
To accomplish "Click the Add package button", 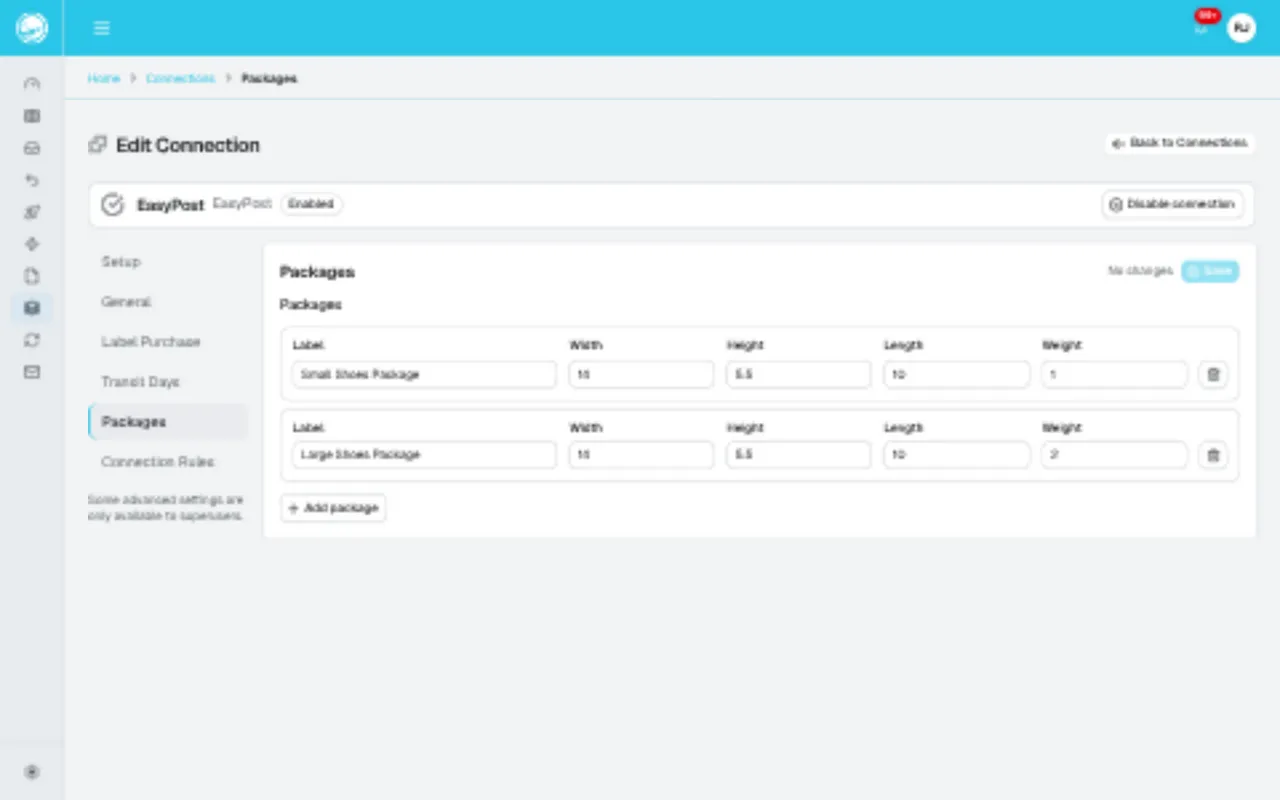I will click(333, 508).
